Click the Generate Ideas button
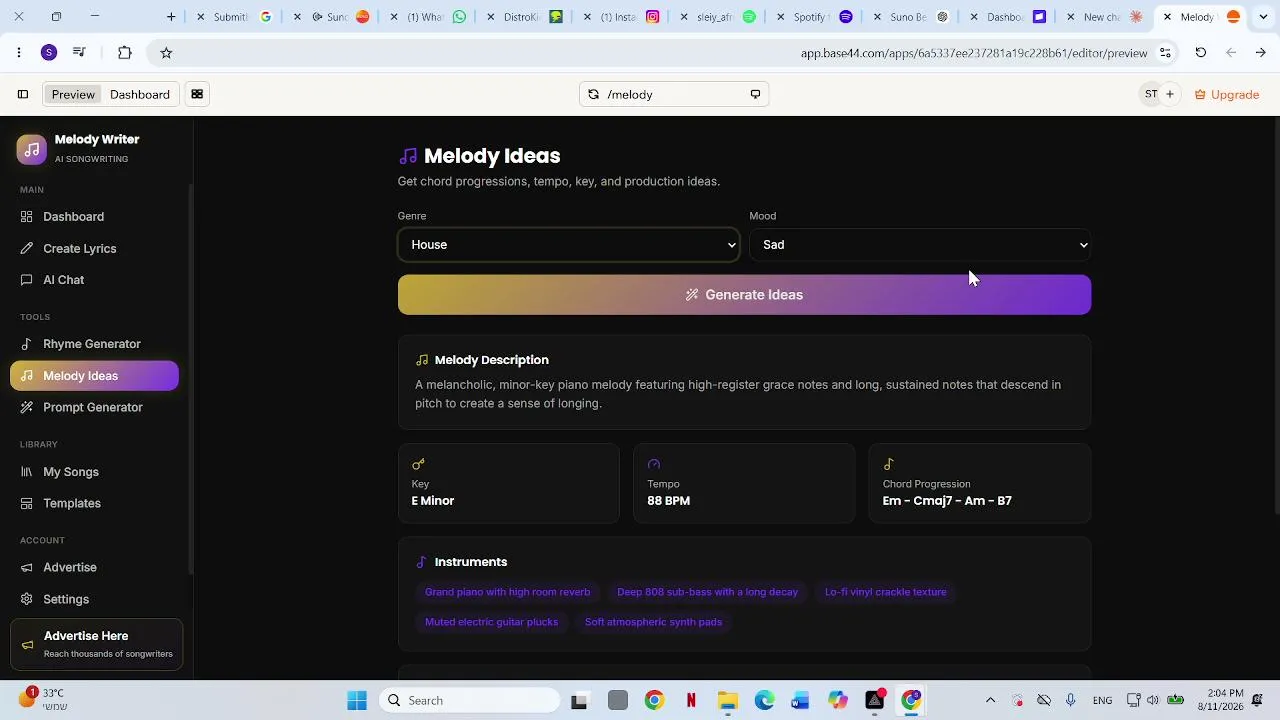This screenshot has height=720, width=1280. coord(744,295)
